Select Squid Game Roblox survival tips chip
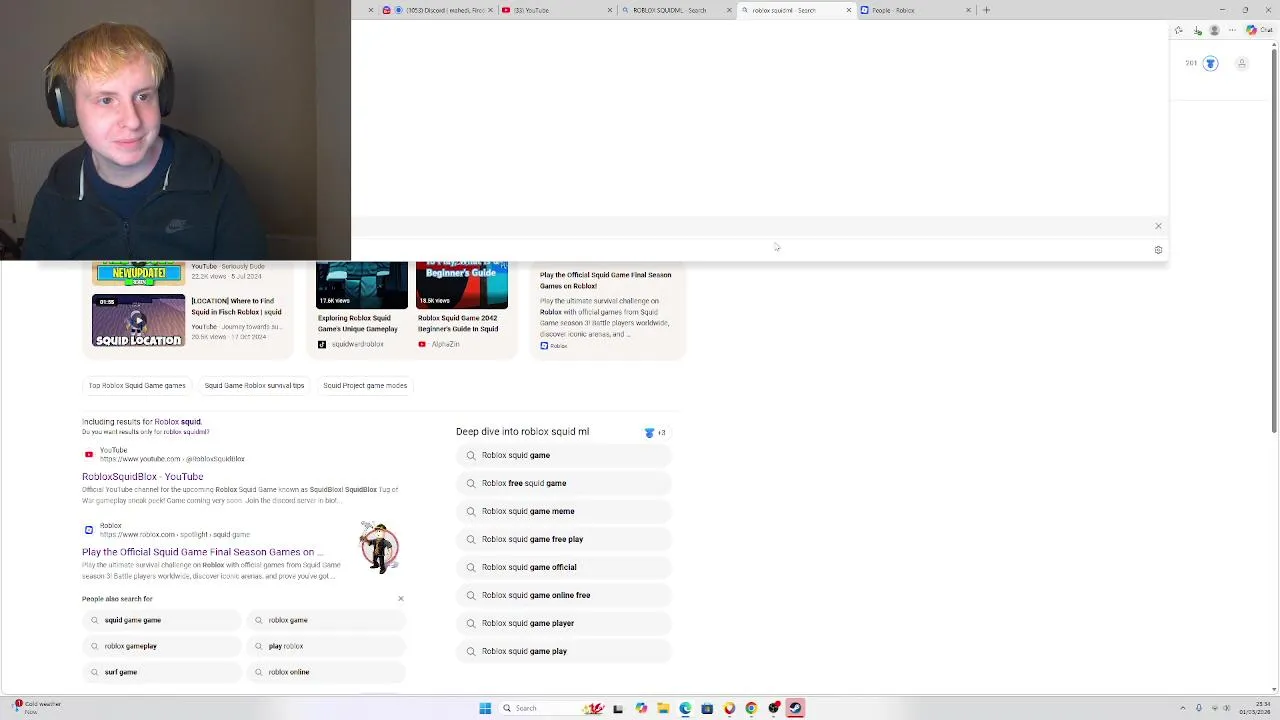The width and height of the screenshot is (1280, 720). coord(254,385)
